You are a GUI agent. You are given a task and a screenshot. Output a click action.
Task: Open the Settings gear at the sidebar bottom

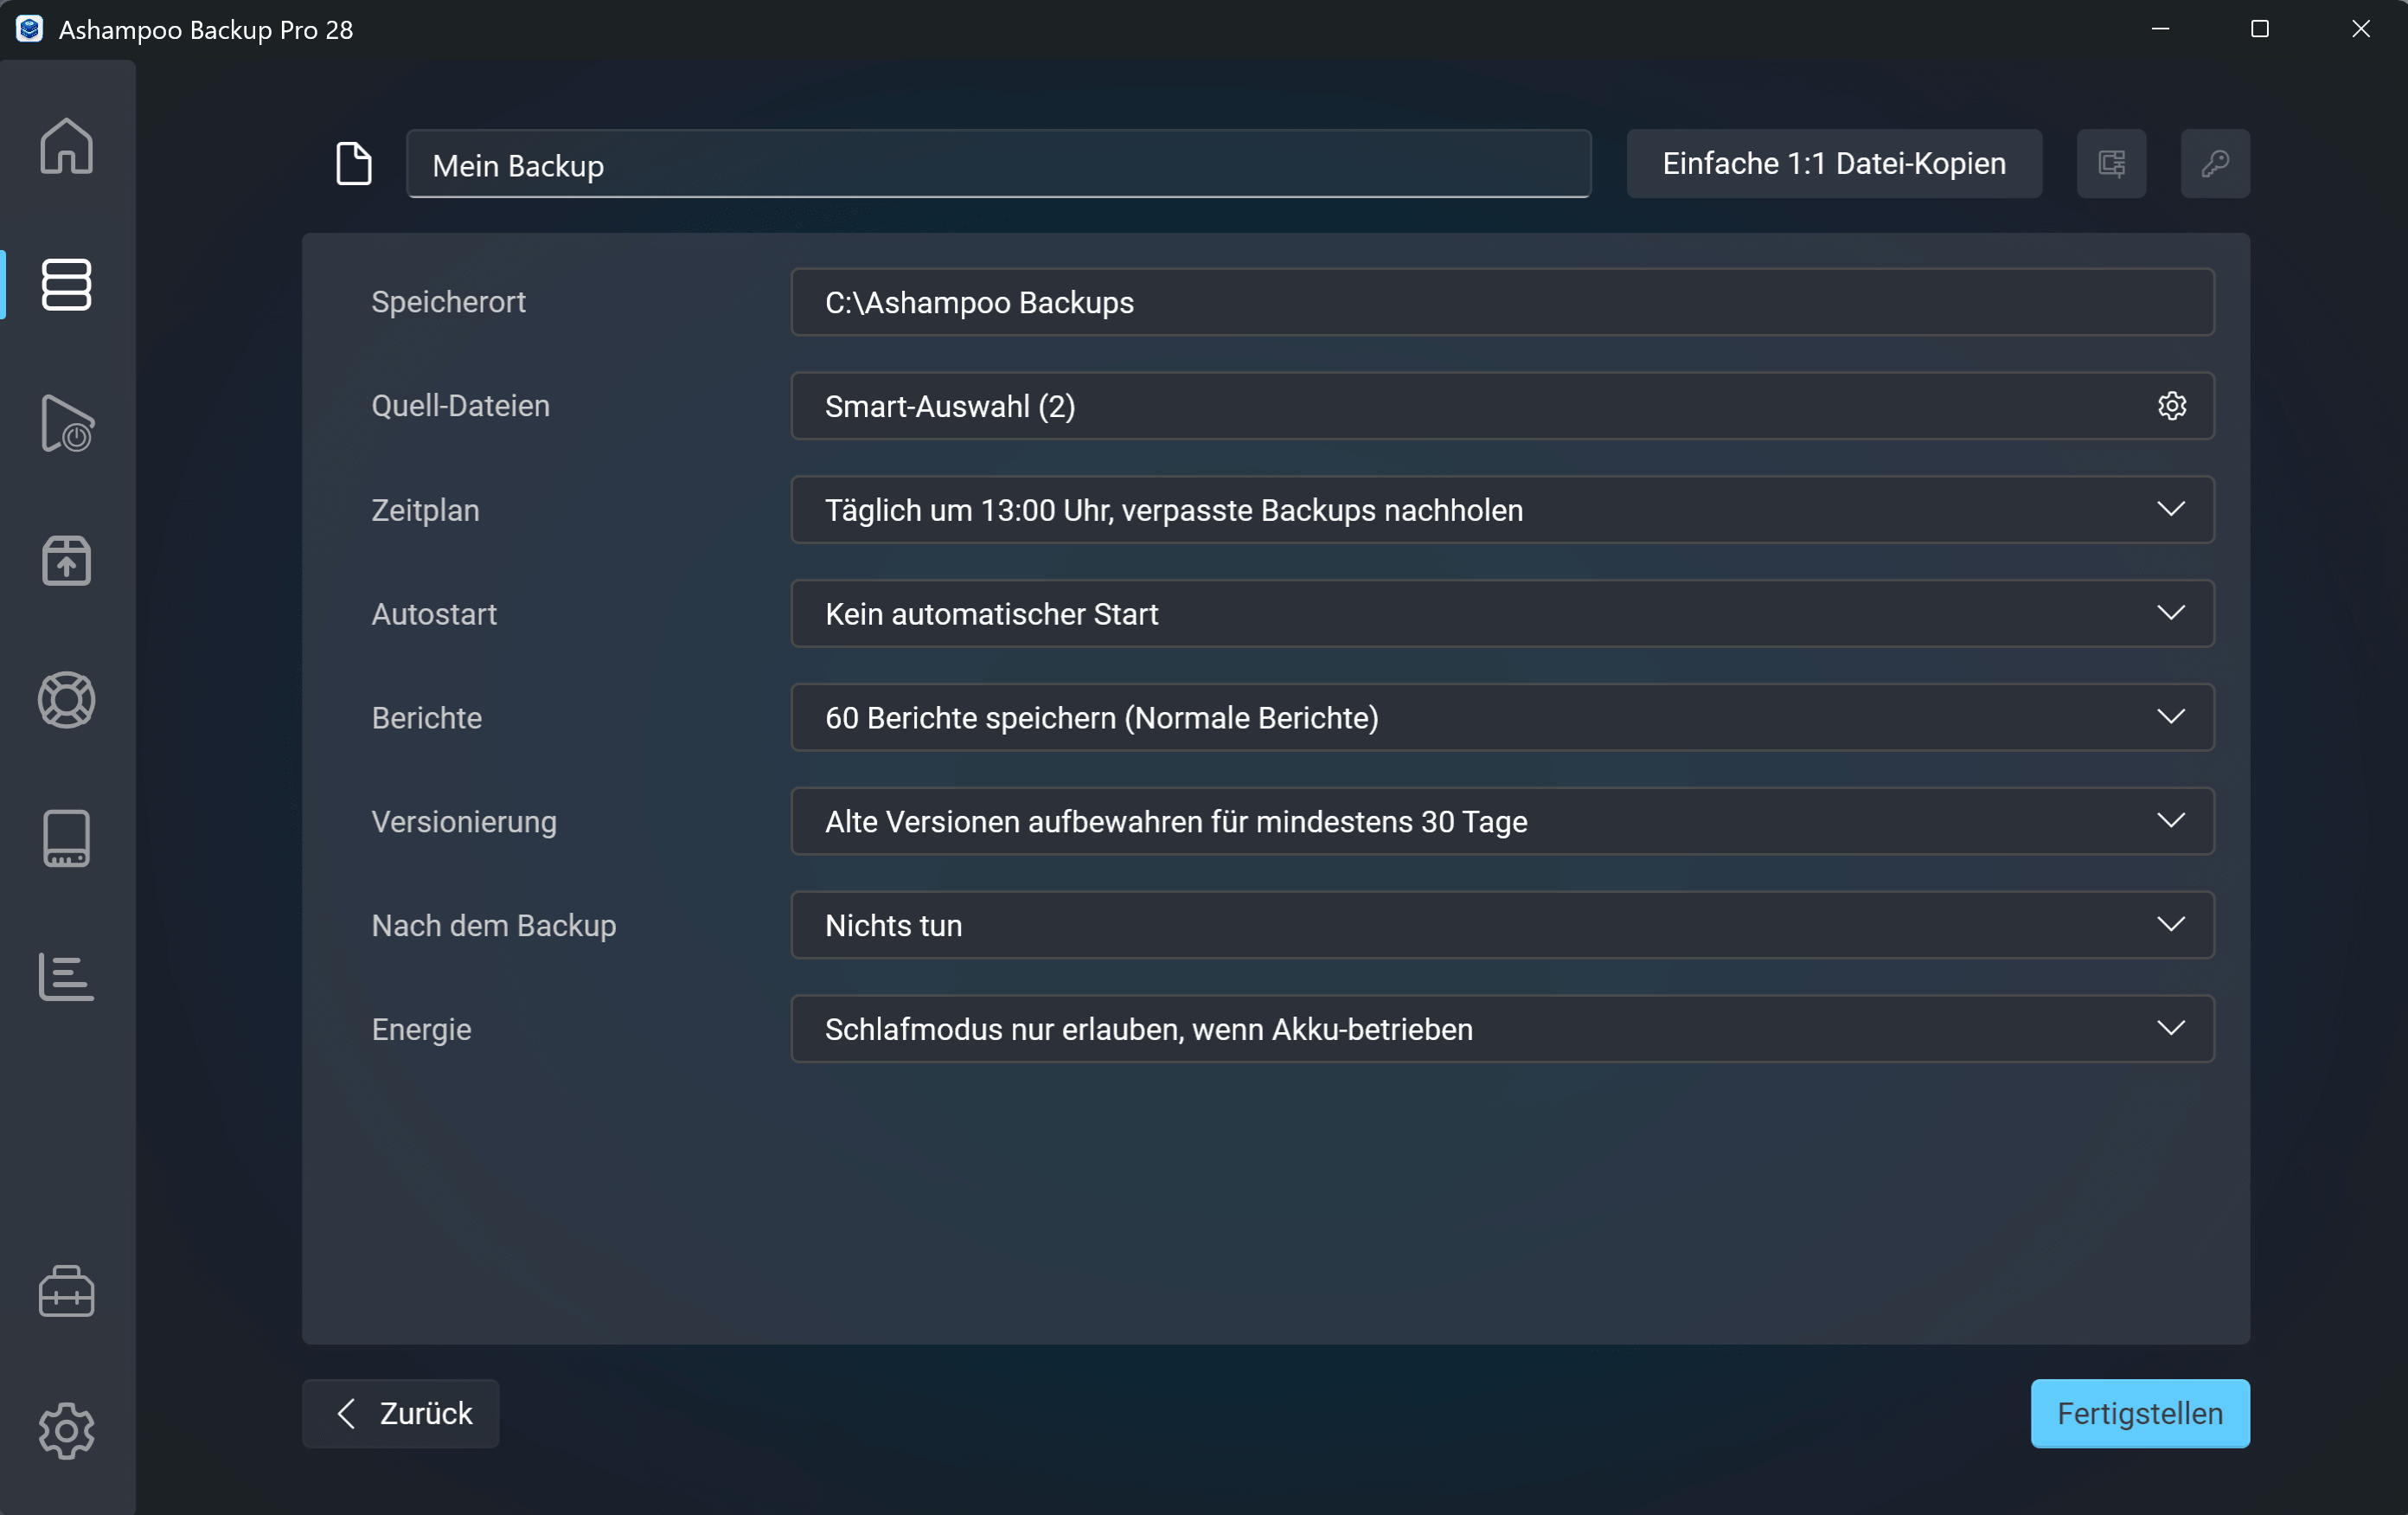[67, 1430]
